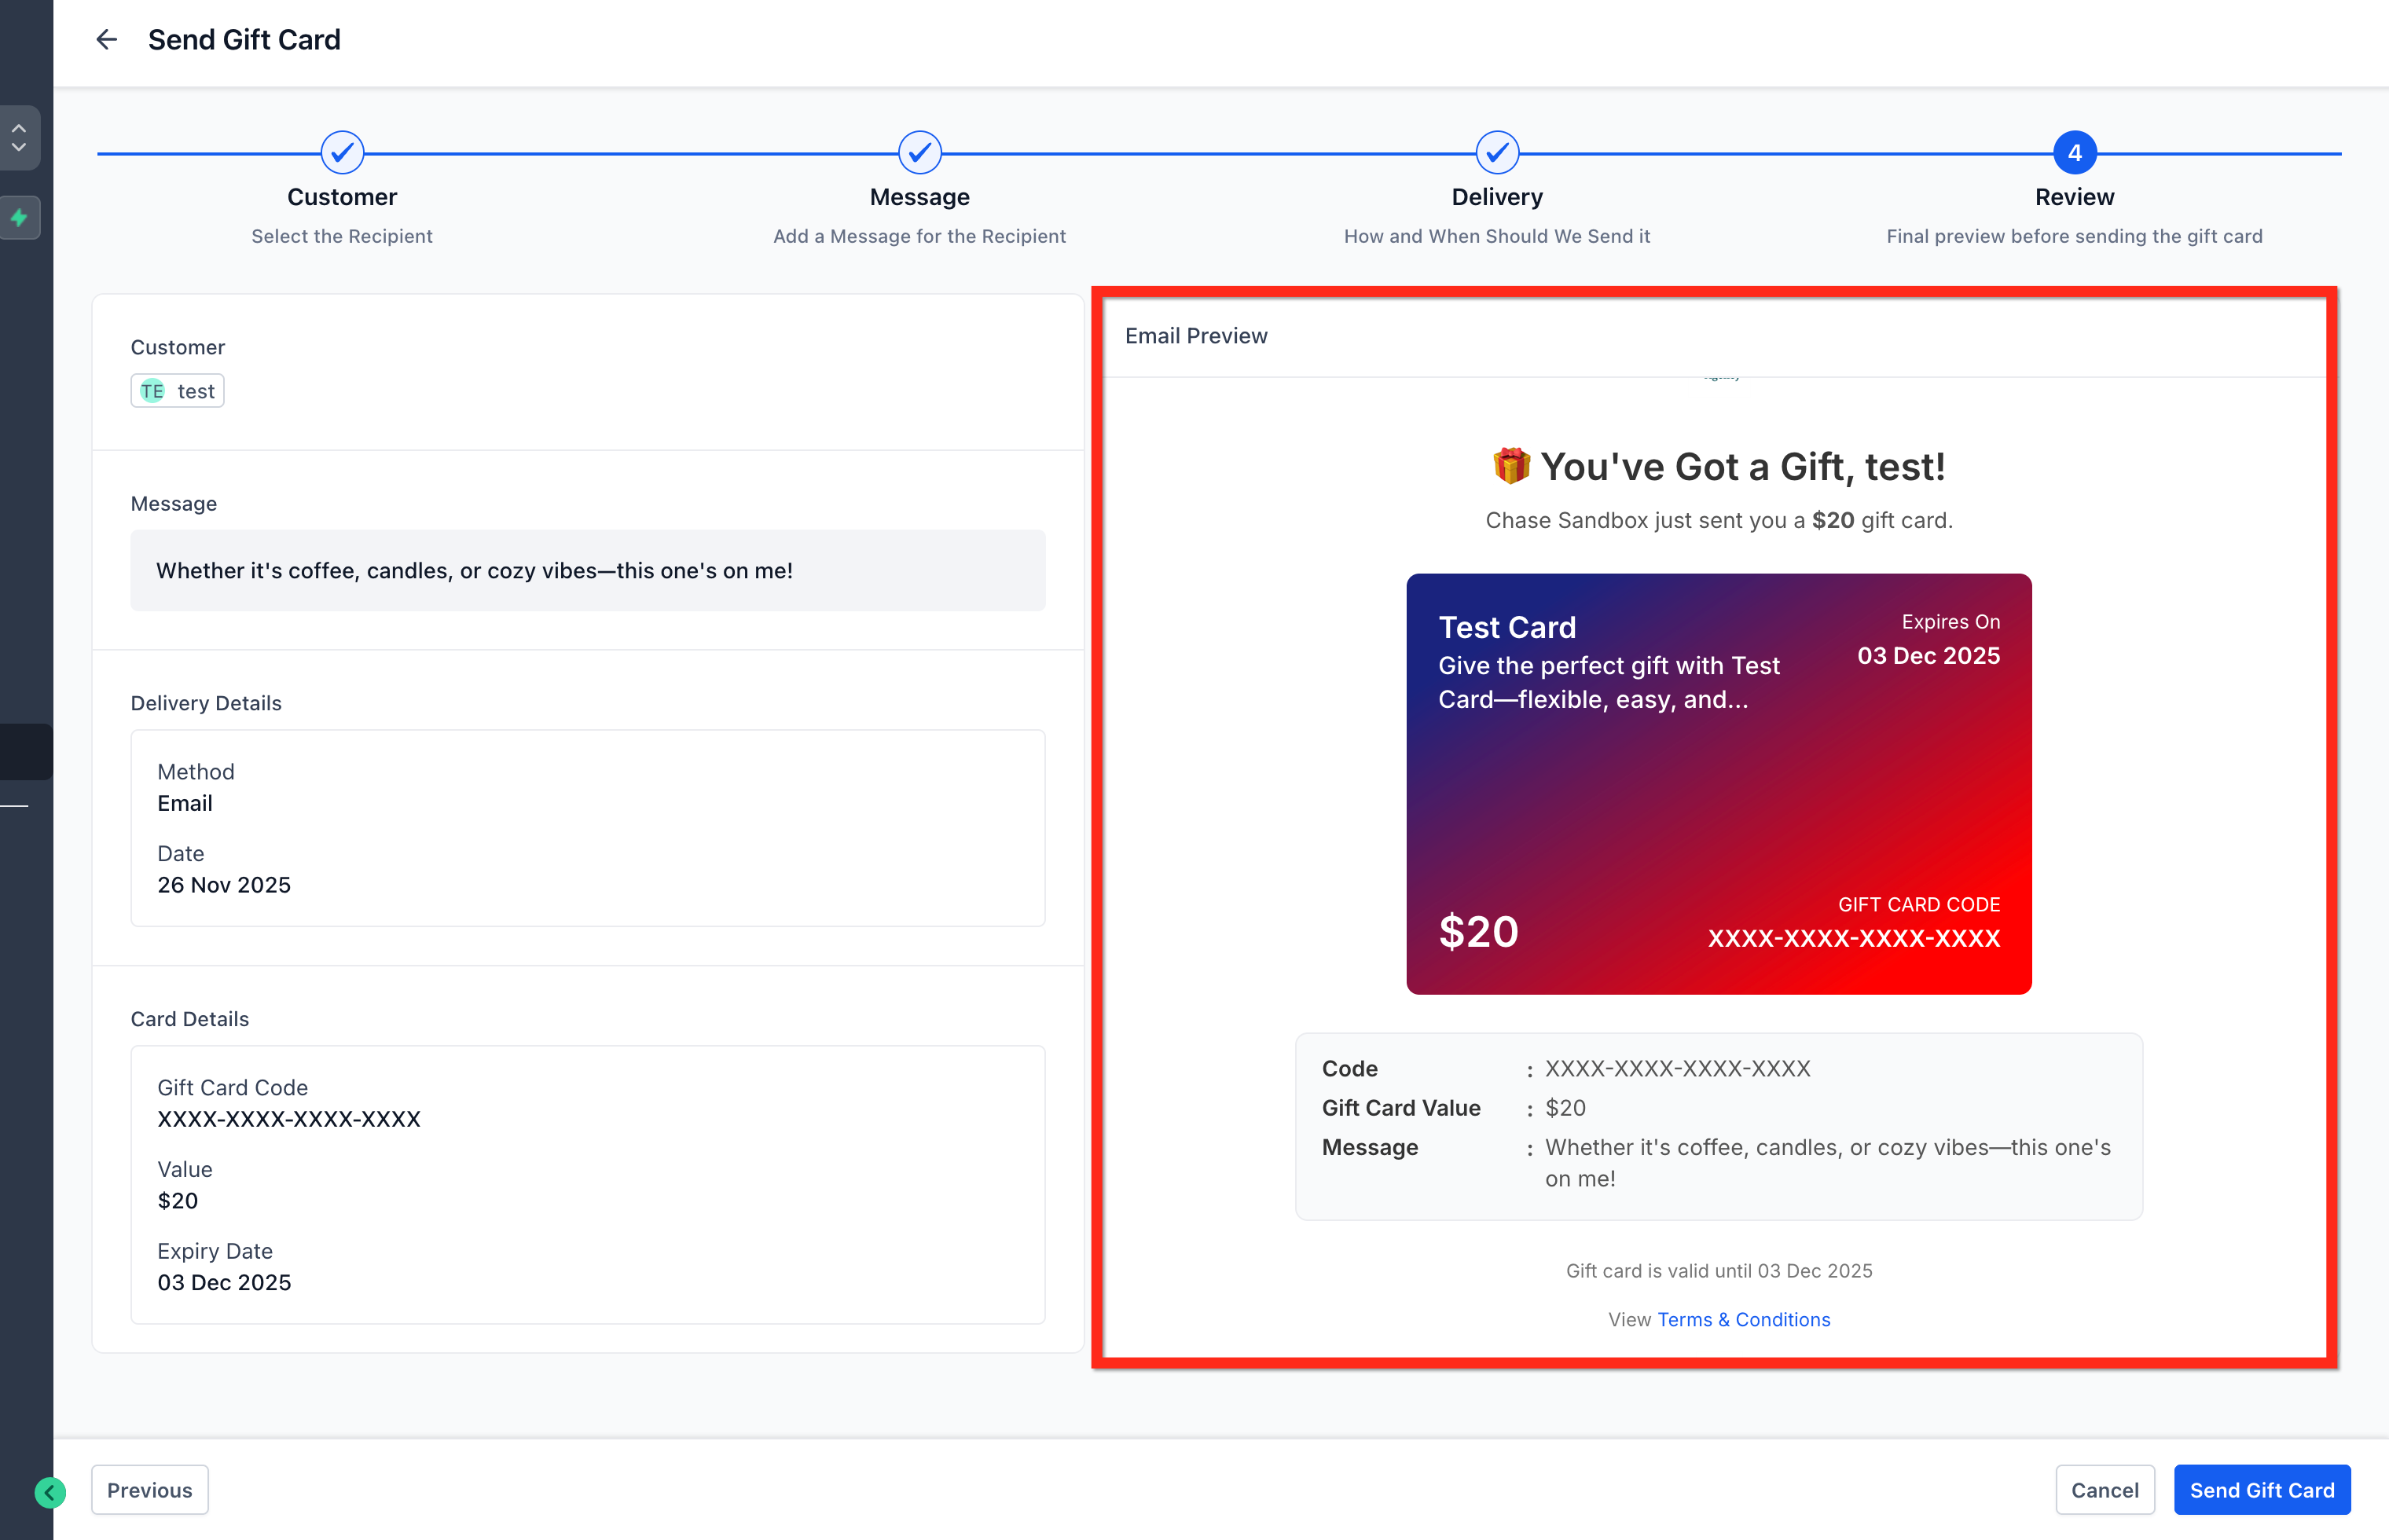Open the Delivery step label

pyautogui.click(x=1497, y=197)
